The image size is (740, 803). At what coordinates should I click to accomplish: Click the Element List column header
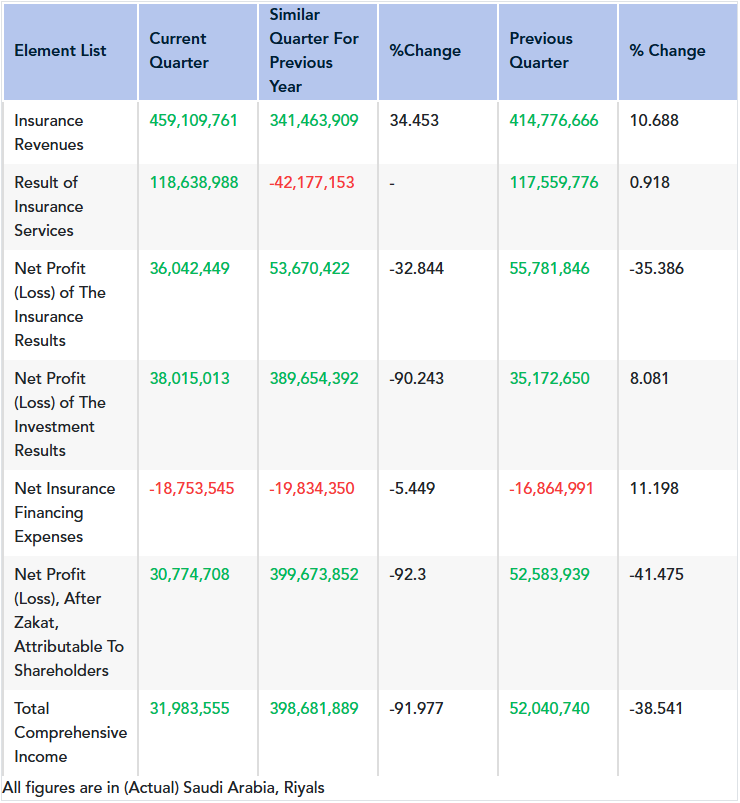(x=60, y=51)
